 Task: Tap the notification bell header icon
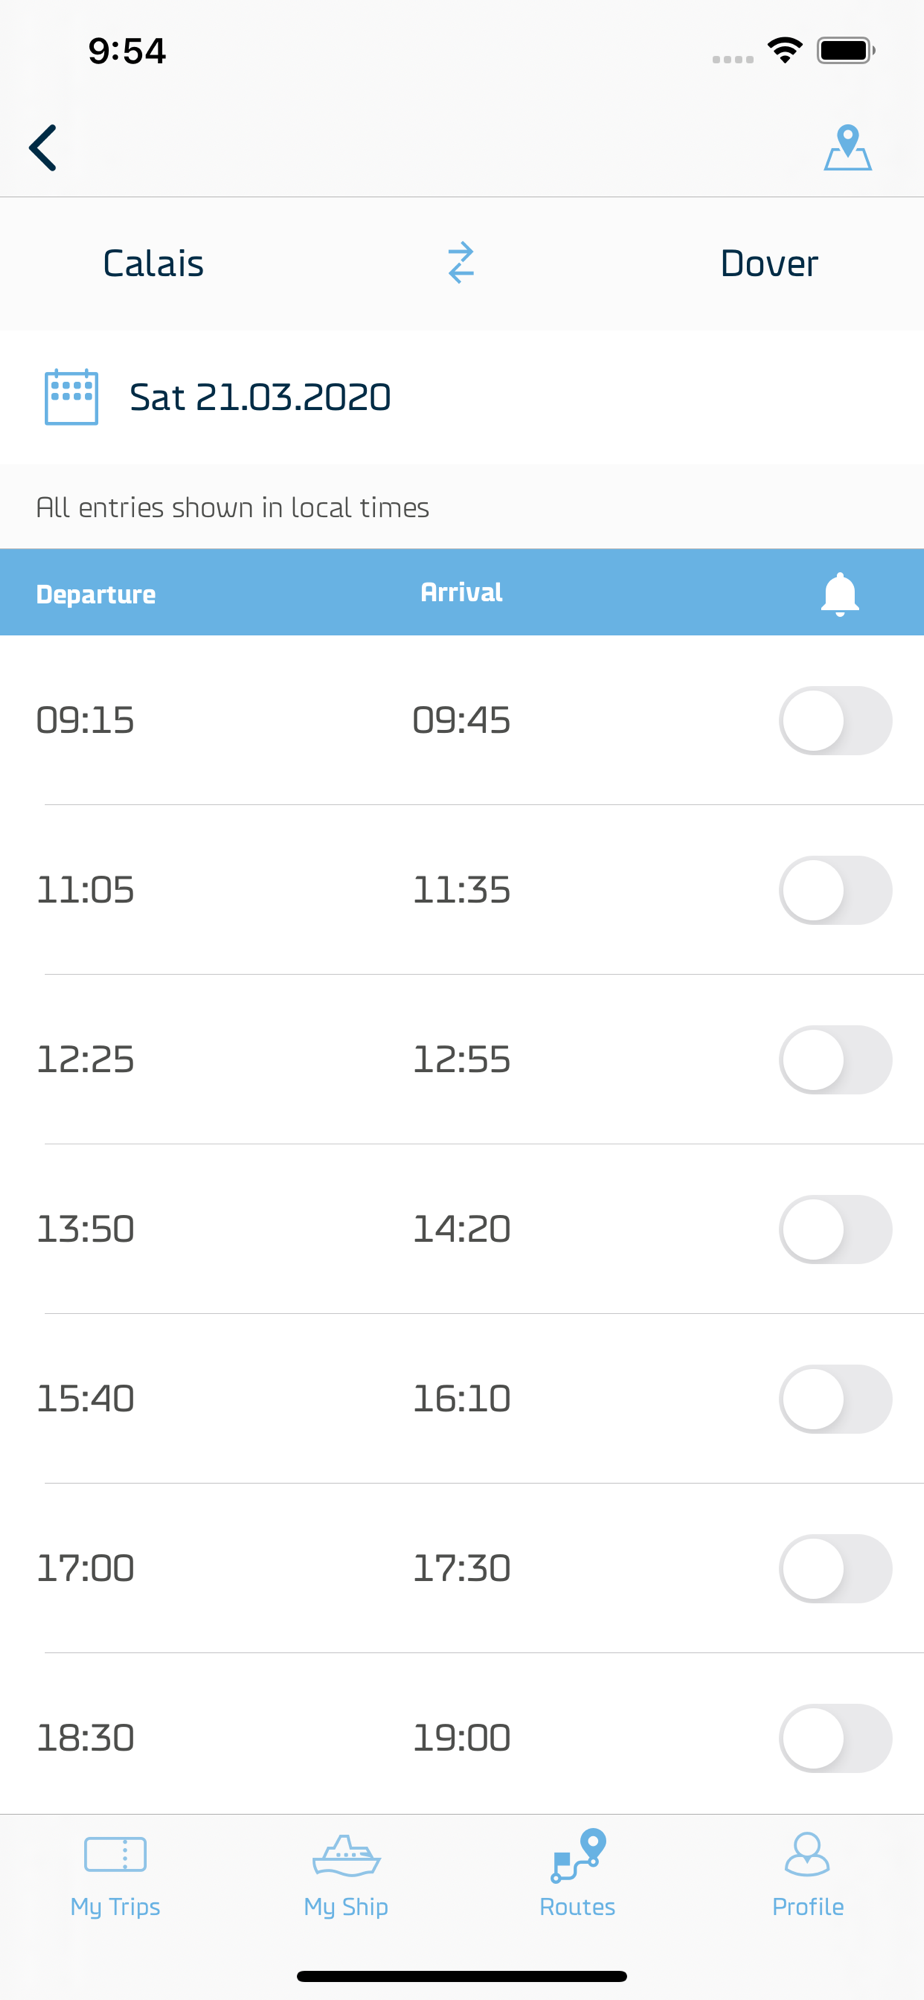point(840,594)
